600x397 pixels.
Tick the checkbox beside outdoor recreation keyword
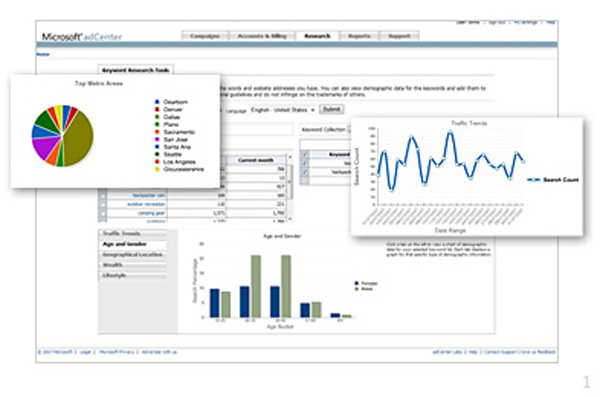point(103,204)
